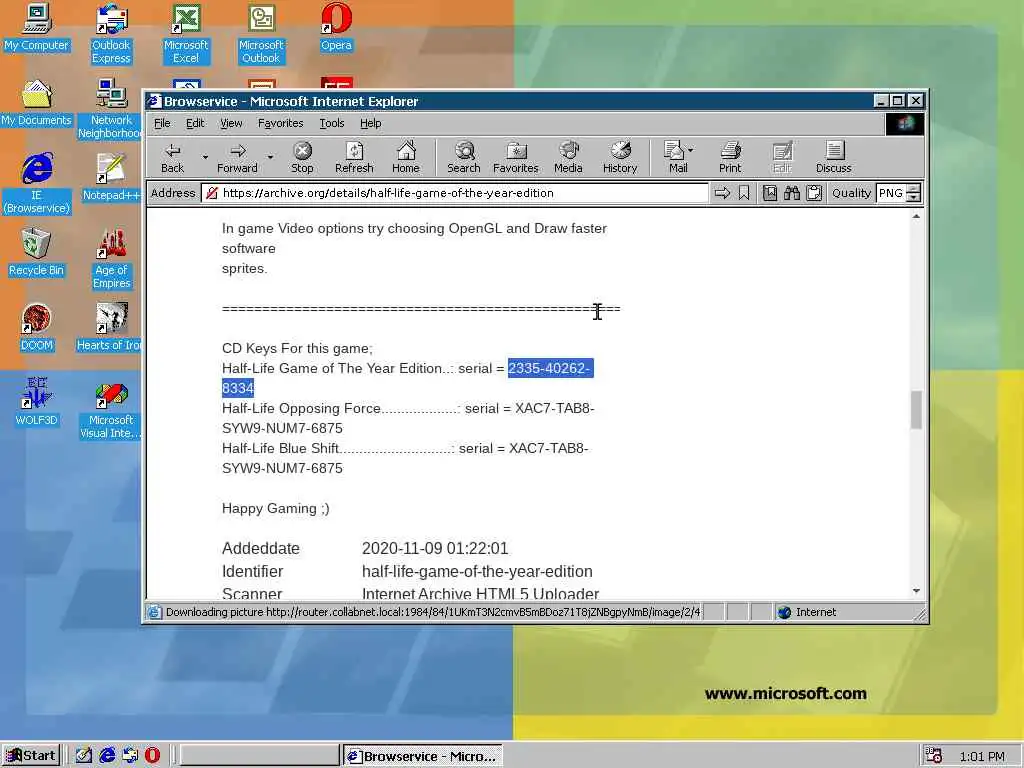Viewport: 1024px width, 768px height.
Task: Click the system tray scheduler icon
Action: pyautogui.click(x=933, y=756)
